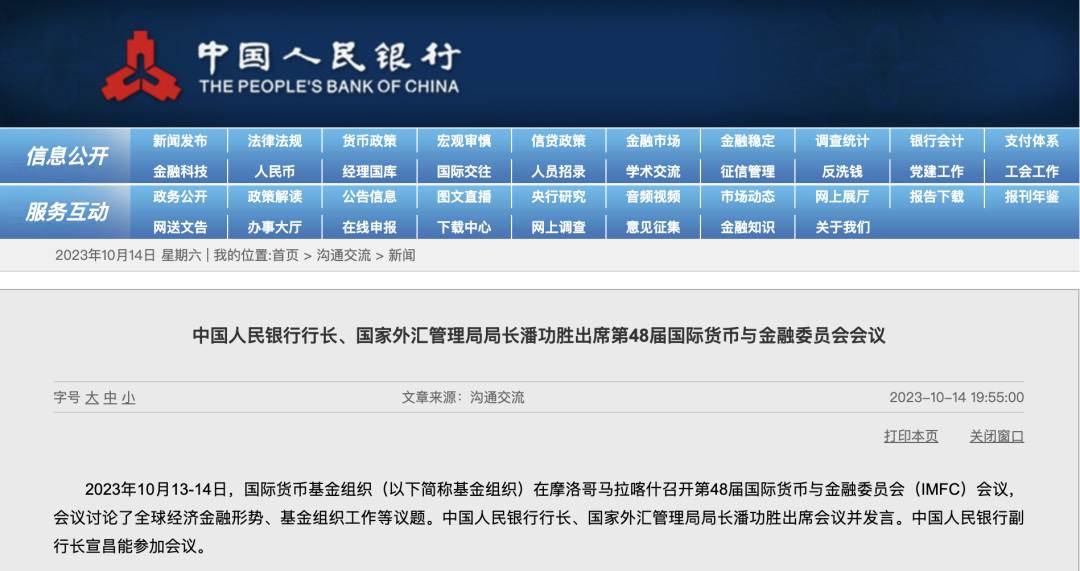The width and height of the screenshot is (1080, 571).
Task: Open 调查统计 section
Action: tap(842, 141)
